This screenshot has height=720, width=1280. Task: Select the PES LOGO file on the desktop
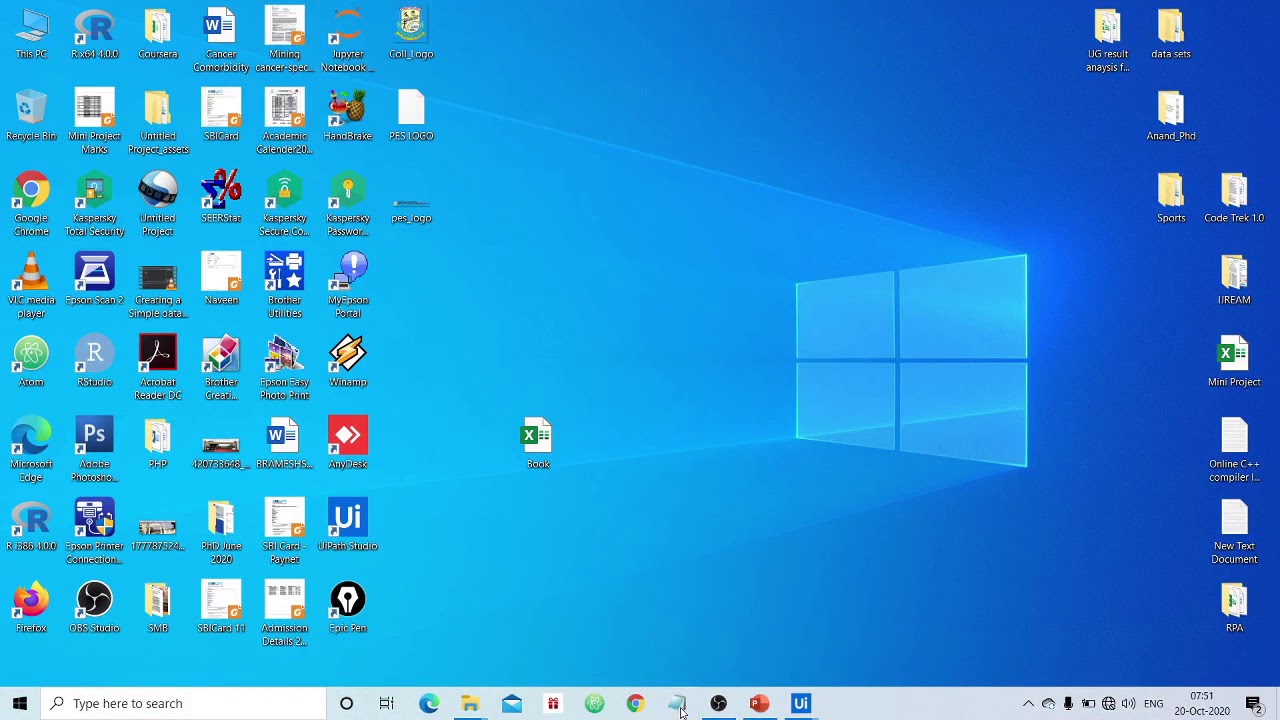coord(411,117)
